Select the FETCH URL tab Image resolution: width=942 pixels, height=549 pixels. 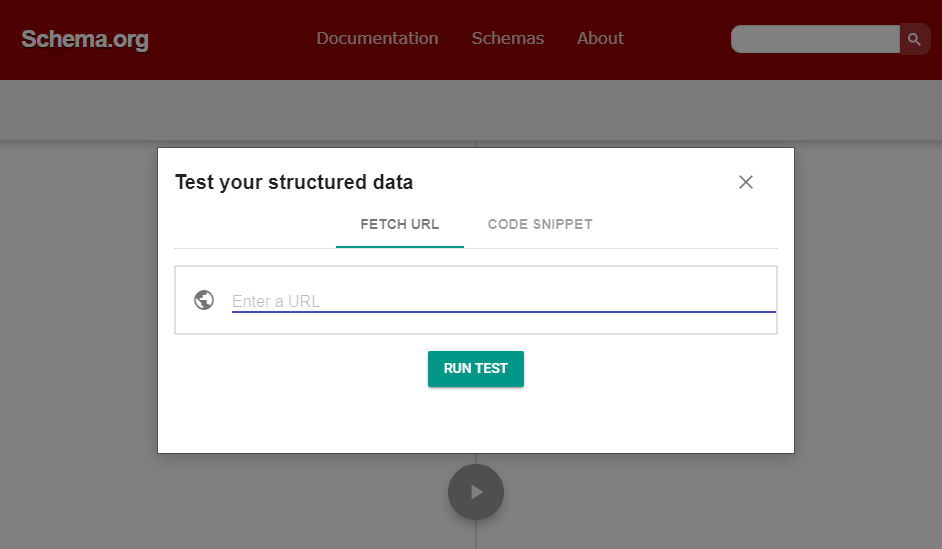click(x=399, y=224)
